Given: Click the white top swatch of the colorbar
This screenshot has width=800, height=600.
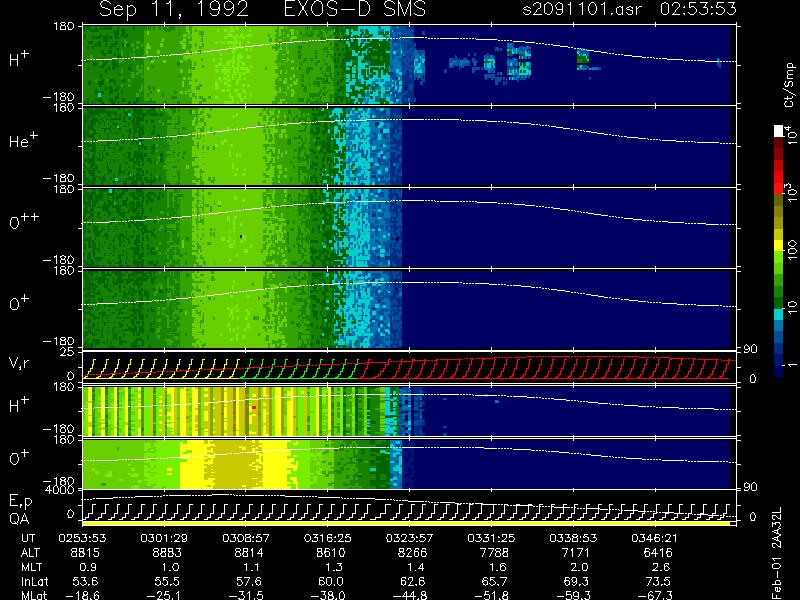Looking at the screenshot, I should click(779, 131).
